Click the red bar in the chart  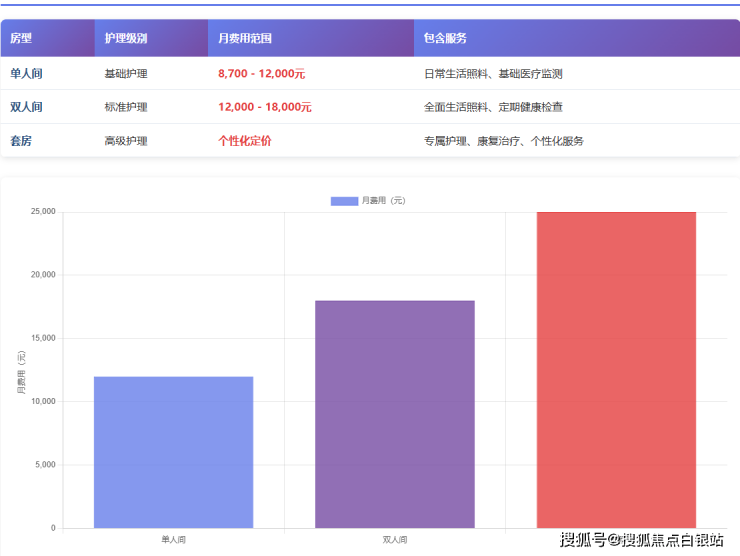point(616,370)
